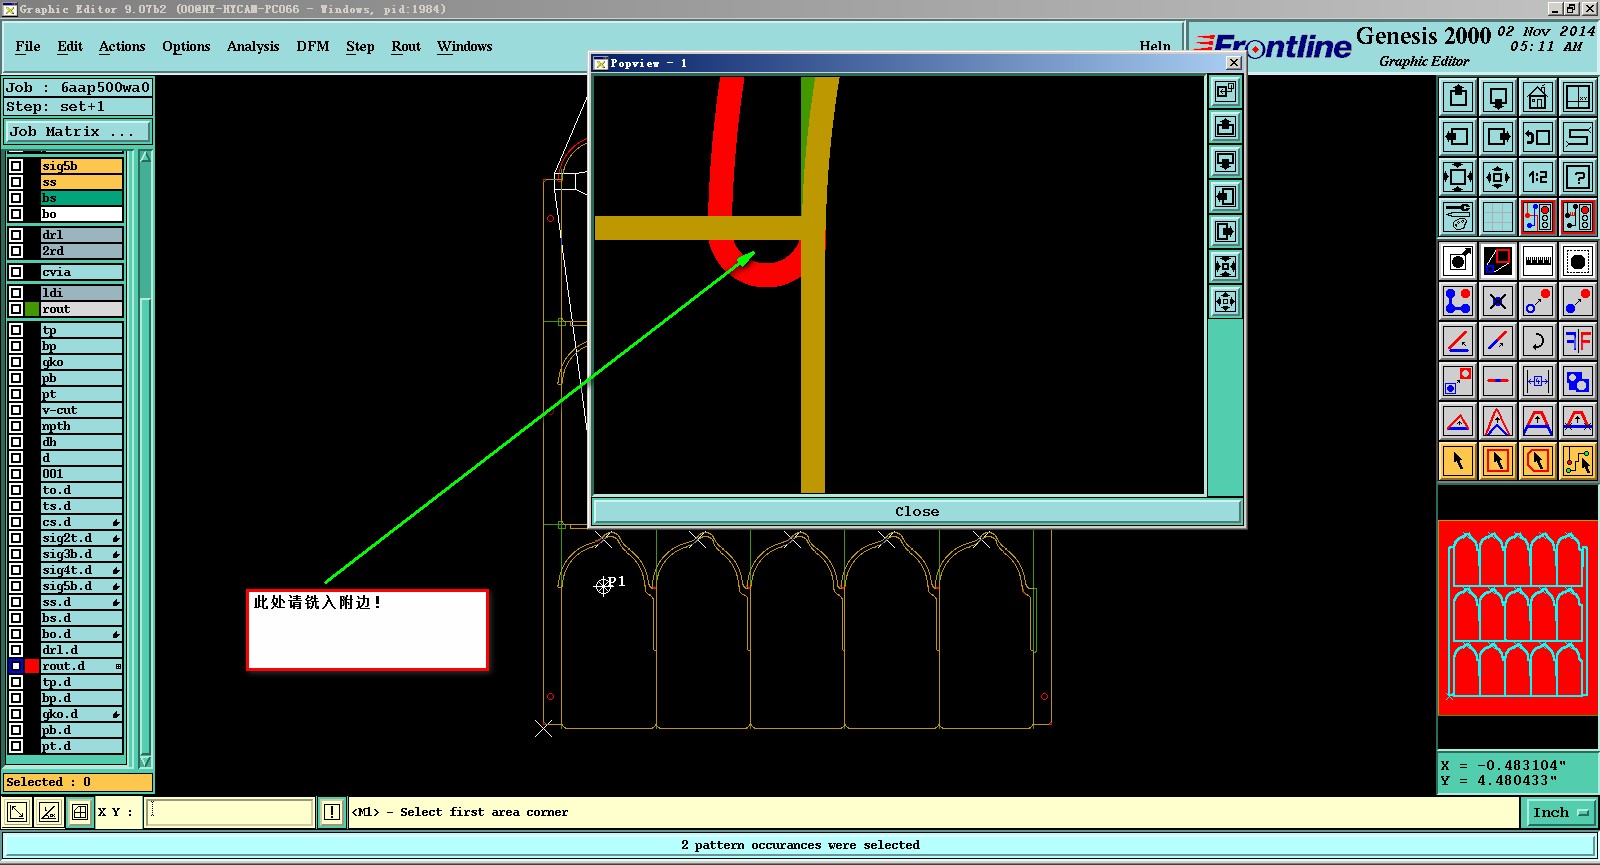The height and width of the screenshot is (865, 1600).
Task: Open the Actions menu
Action: (122, 46)
